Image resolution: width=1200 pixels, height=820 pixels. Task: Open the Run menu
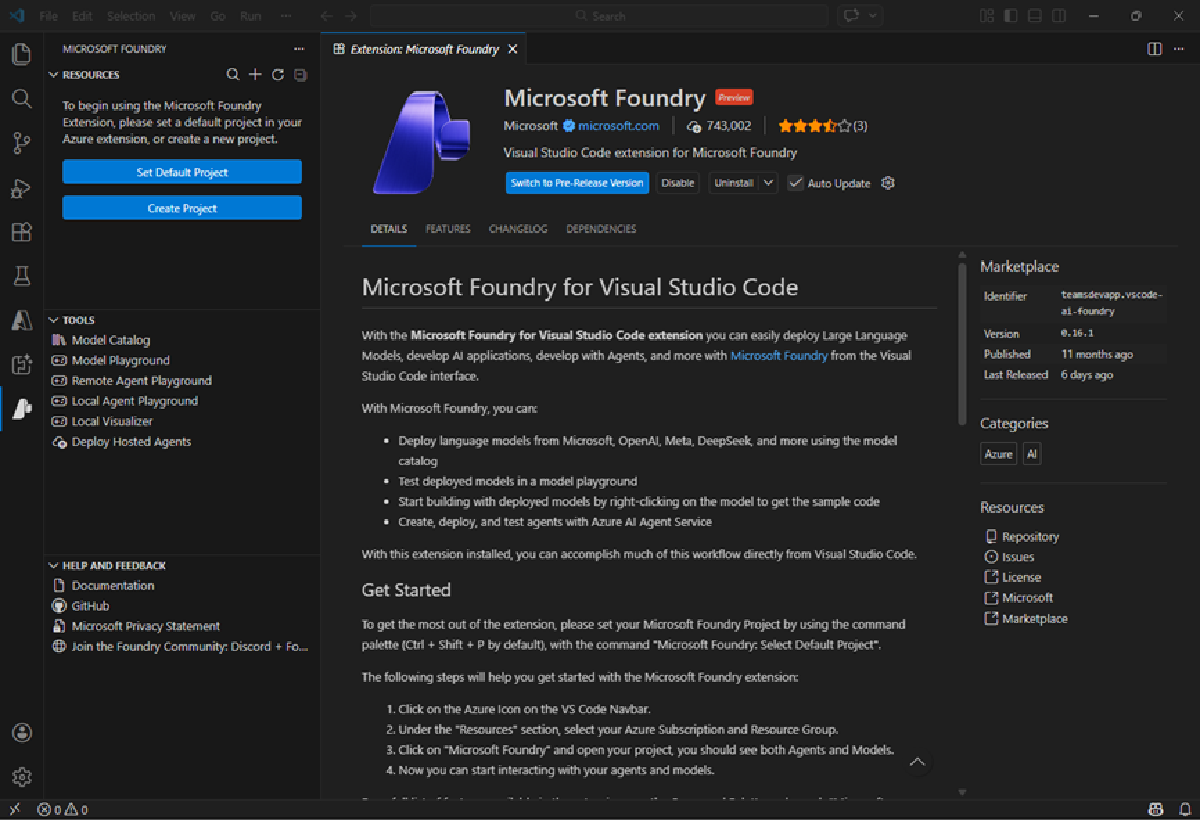250,15
